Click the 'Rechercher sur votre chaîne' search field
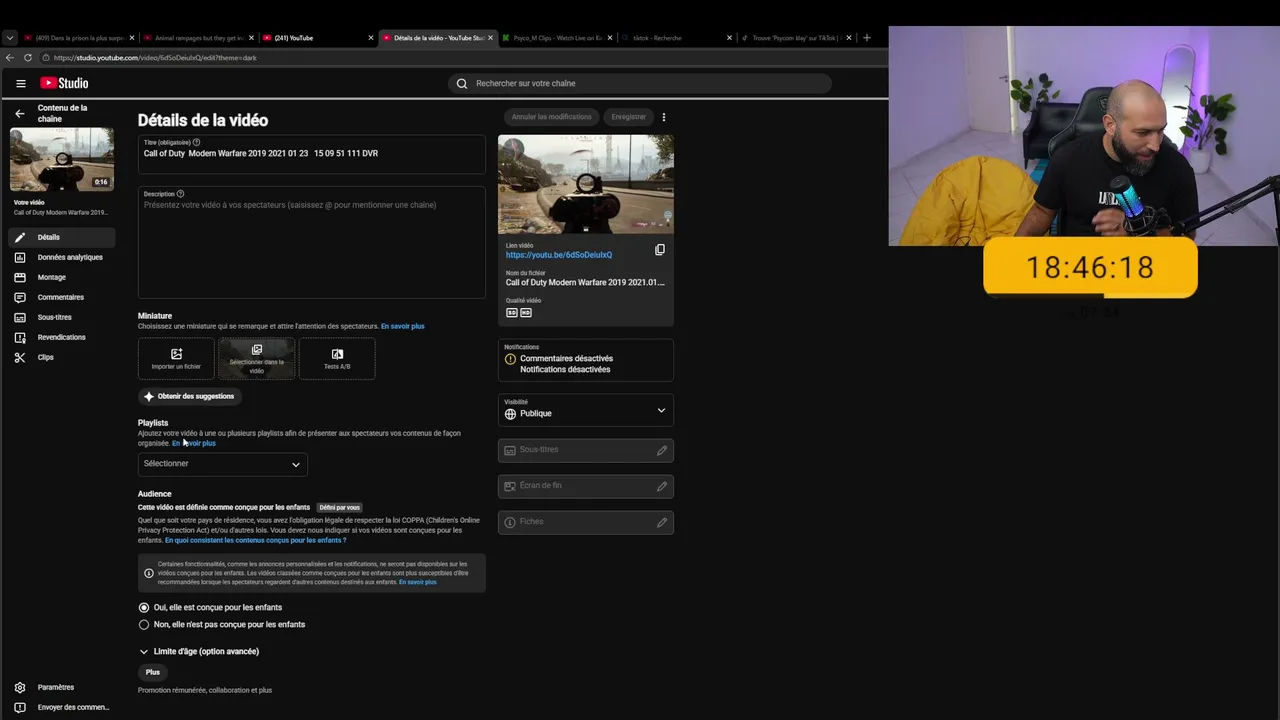This screenshot has height=720, width=1280. tap(640, 83)
